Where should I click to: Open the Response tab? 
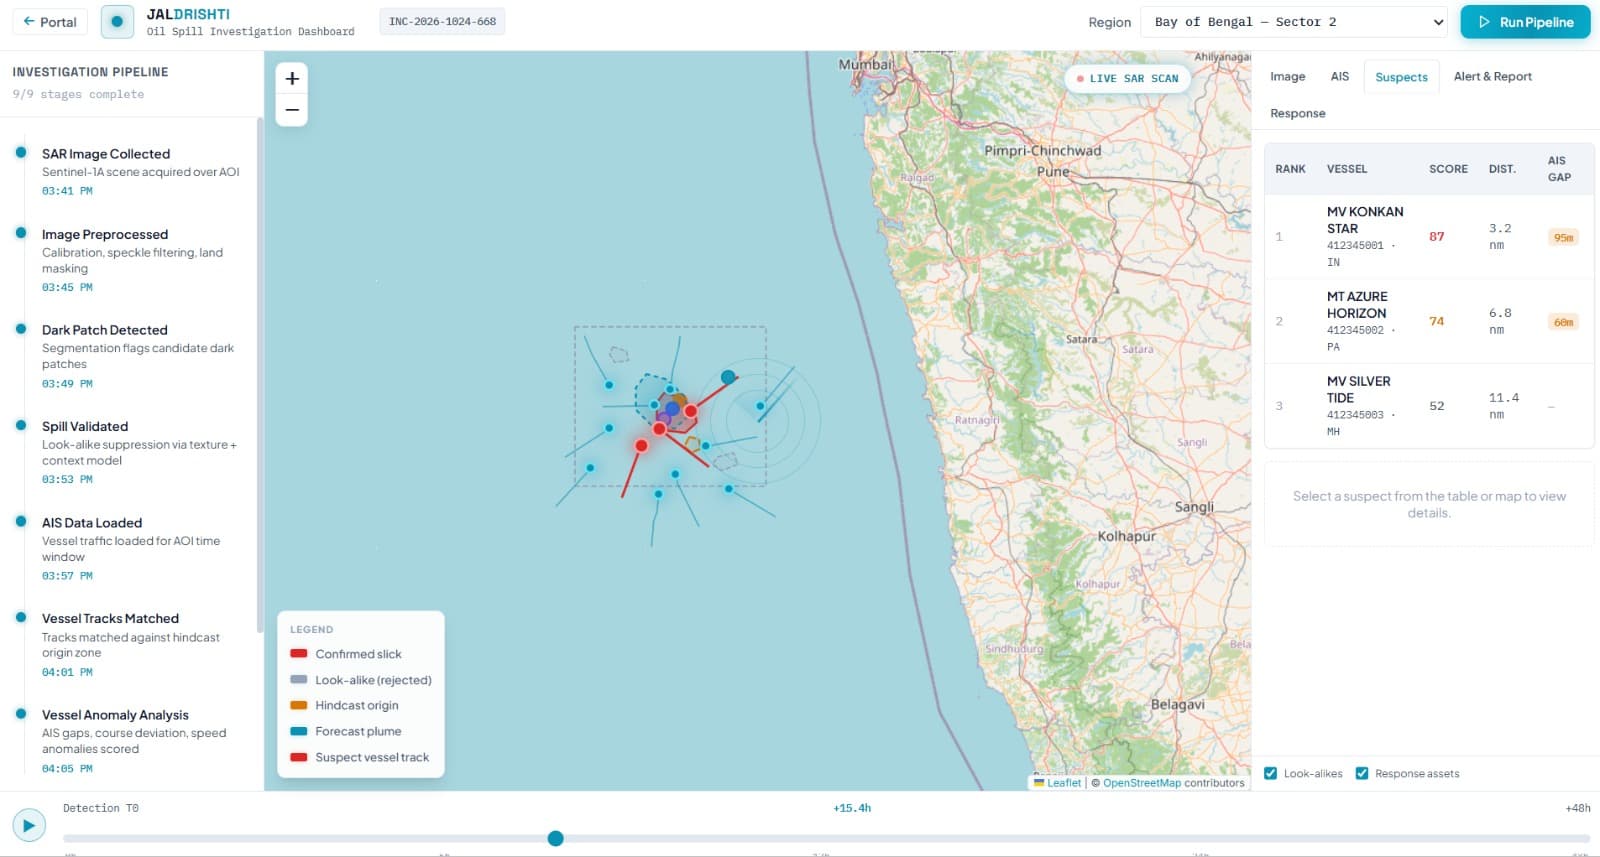pyautogui.click(x=1297, y=113)
